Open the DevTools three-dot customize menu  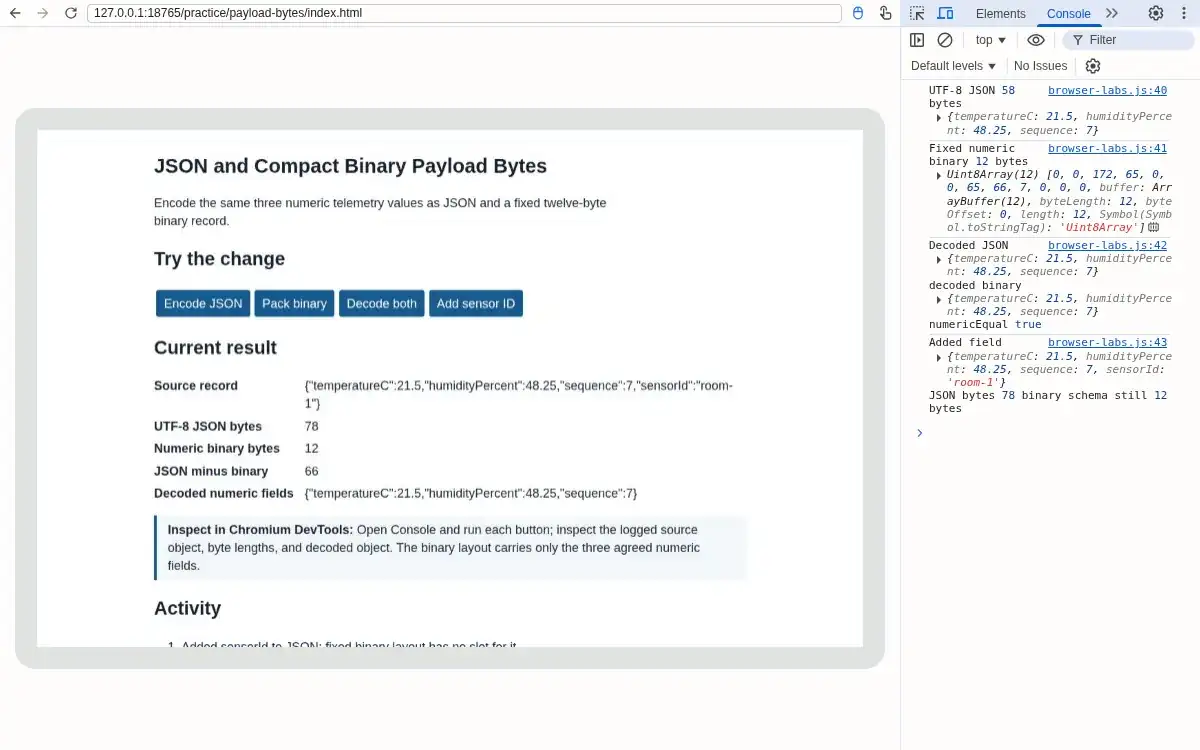point(1183,13)
